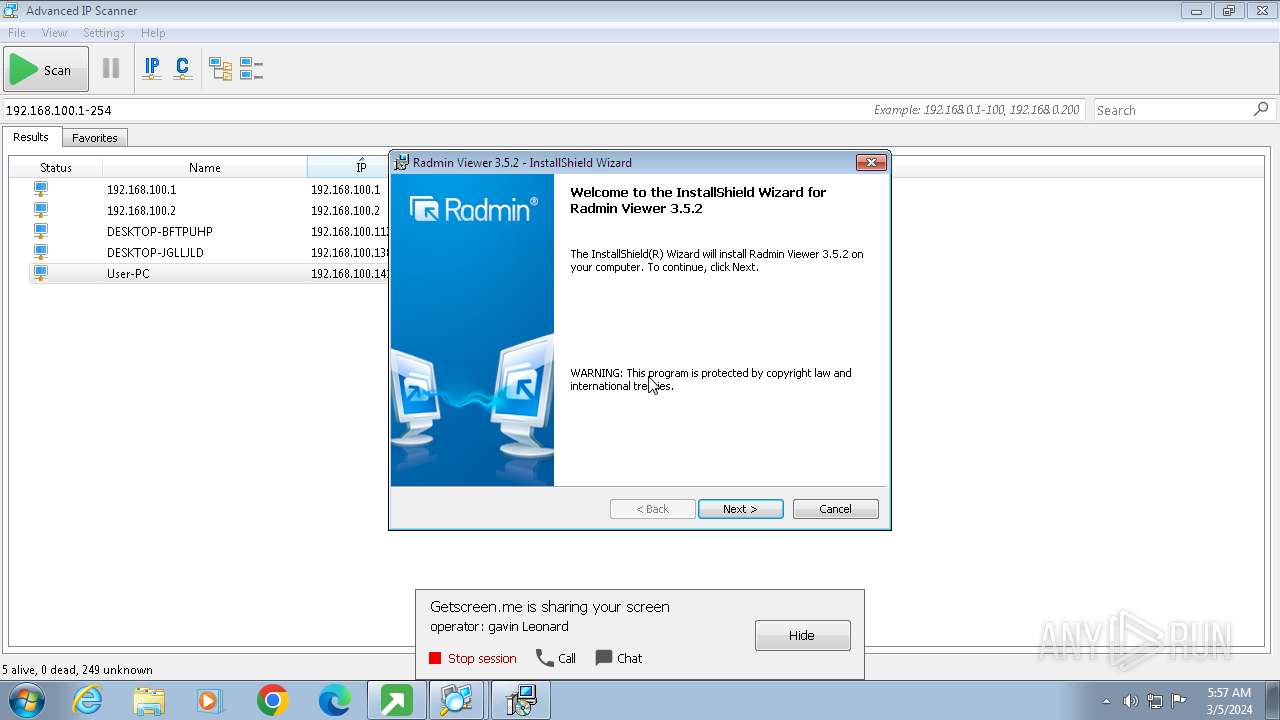Stop the Getscreen.me session
The height and width of the screenshot is (720, 1280).
(x=472, y=658)
